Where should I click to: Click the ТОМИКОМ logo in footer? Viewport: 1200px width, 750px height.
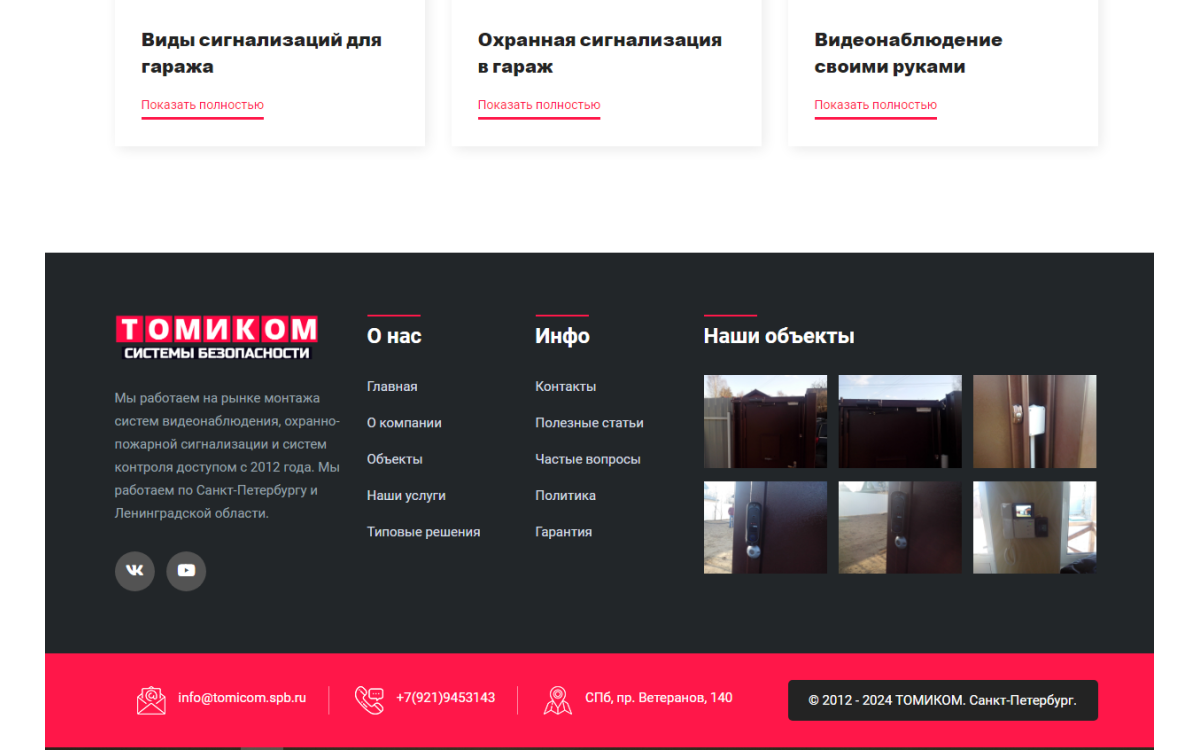[x=216, y=338]
